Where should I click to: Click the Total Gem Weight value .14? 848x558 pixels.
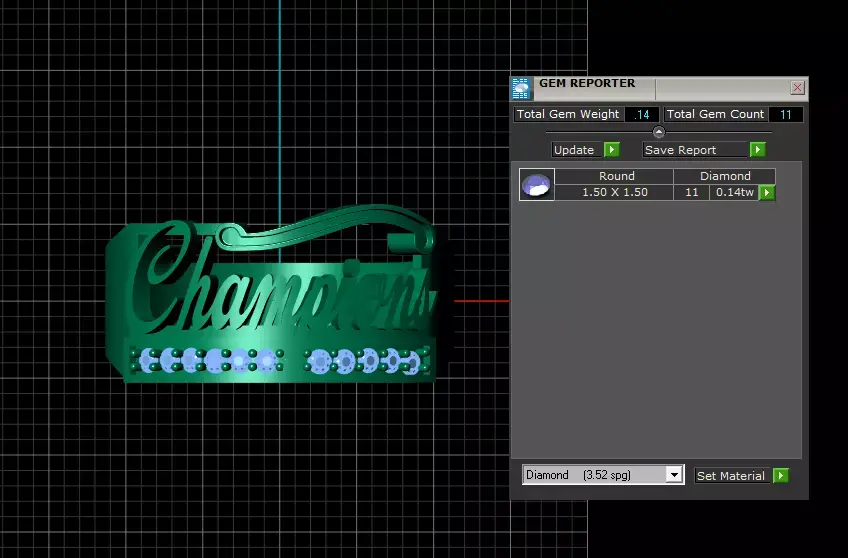642,115
